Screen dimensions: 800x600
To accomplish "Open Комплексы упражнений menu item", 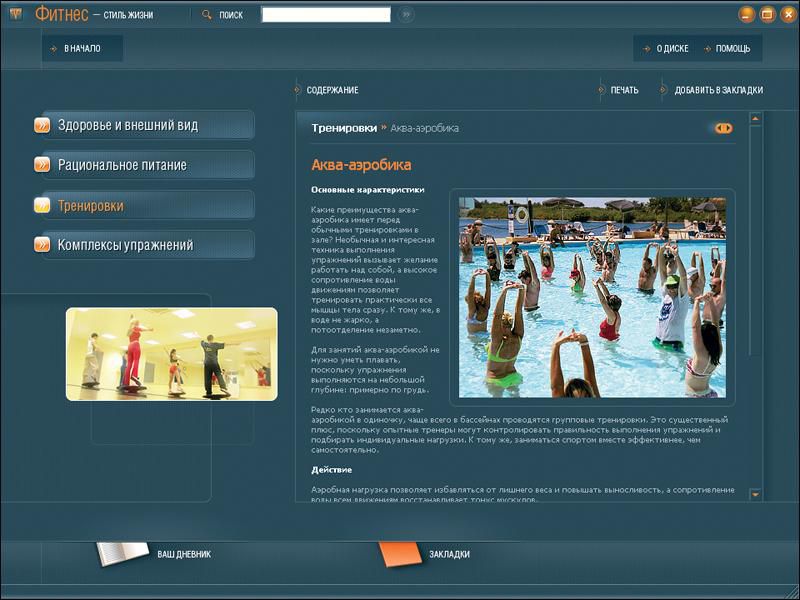I will tap(125, 245).
